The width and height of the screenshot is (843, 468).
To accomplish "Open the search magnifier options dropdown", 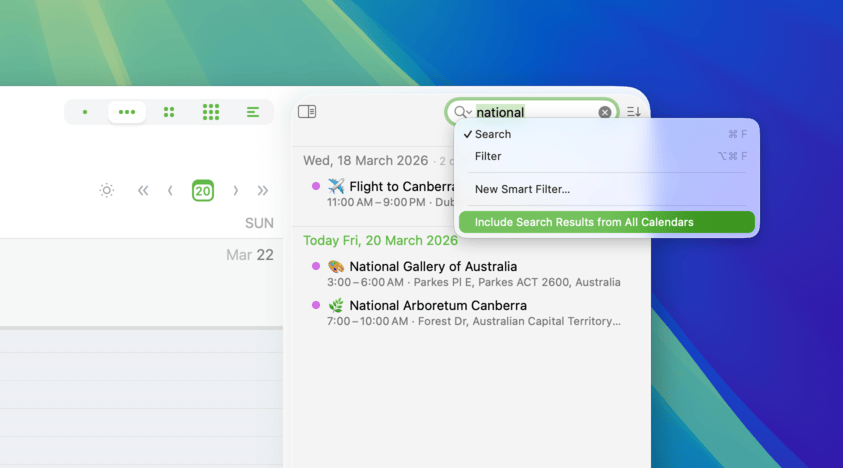I will [462, 112].
